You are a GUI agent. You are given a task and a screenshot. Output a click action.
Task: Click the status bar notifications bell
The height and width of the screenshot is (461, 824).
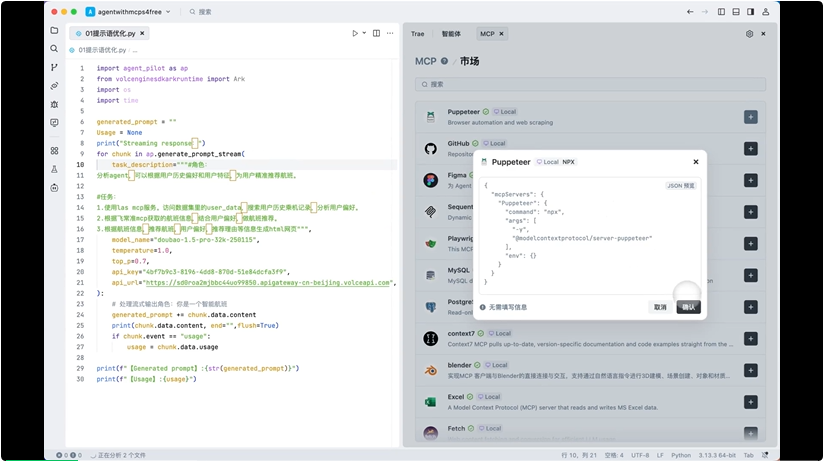(x=765, y=455)
